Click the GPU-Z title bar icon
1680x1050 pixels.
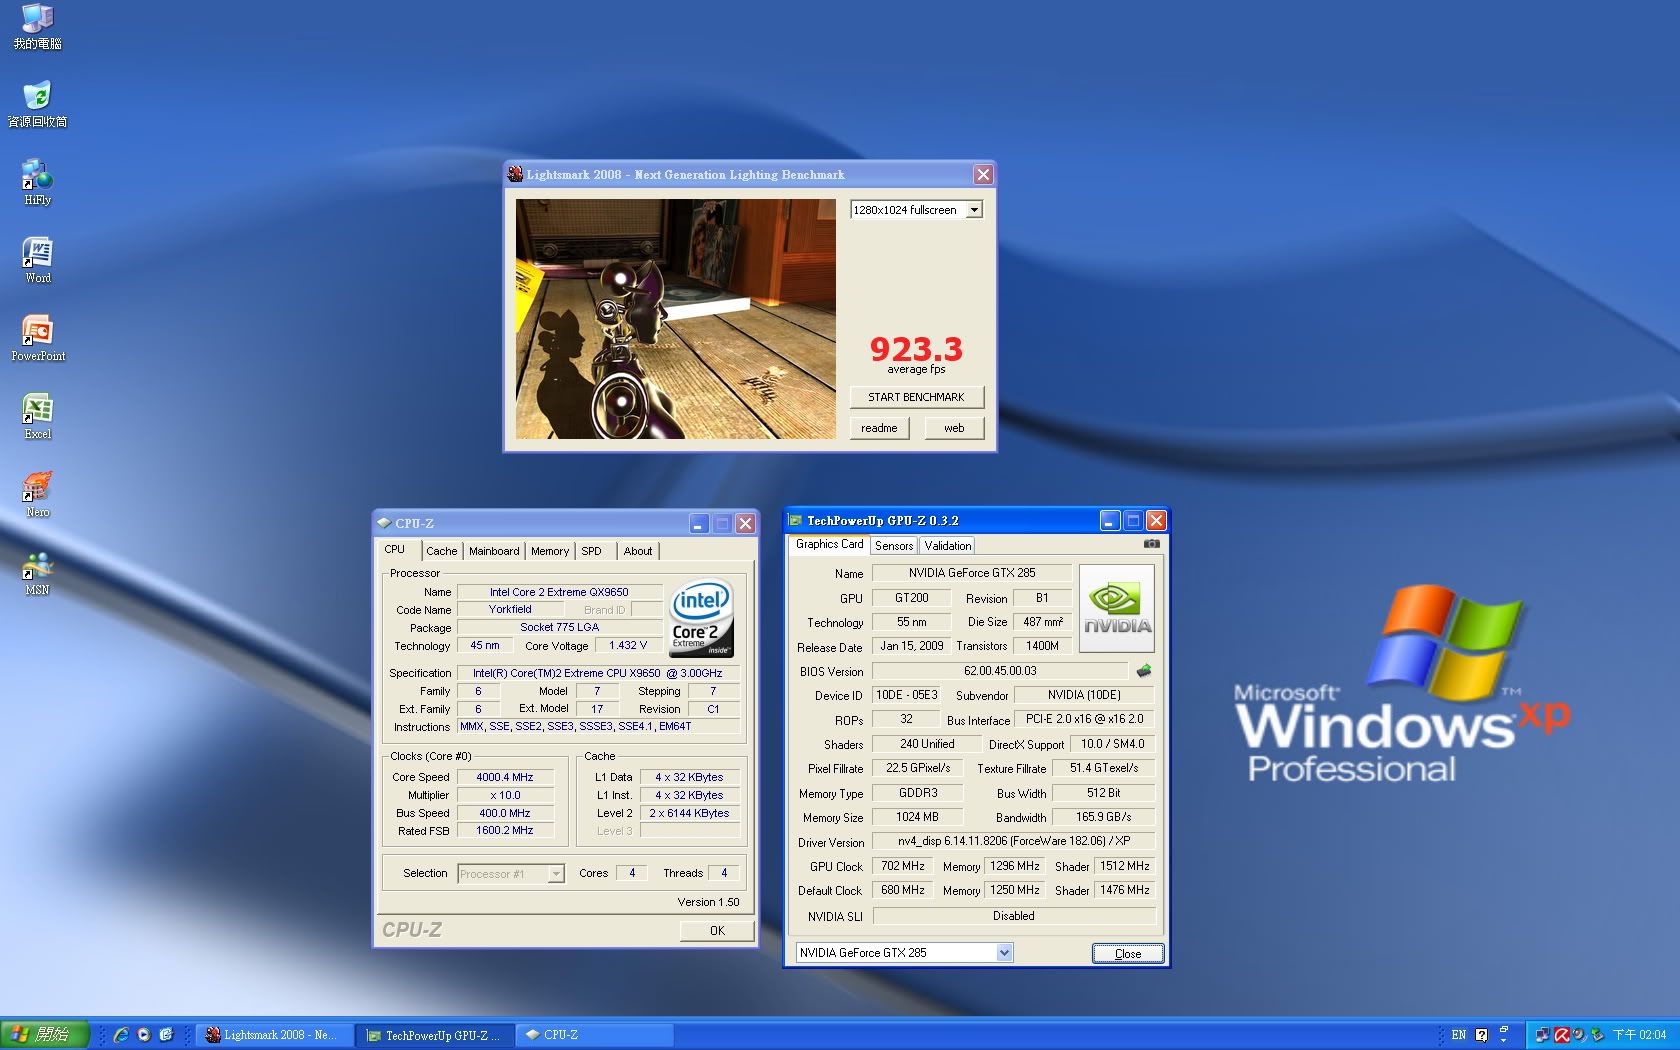click(796, 520)
